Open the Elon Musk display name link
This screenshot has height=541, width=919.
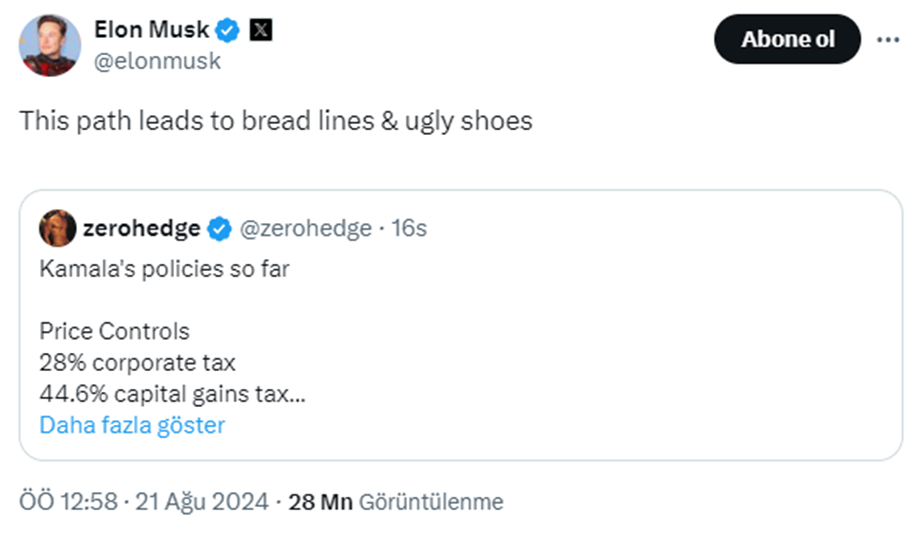pyautogui.click(x=150, y=31)
